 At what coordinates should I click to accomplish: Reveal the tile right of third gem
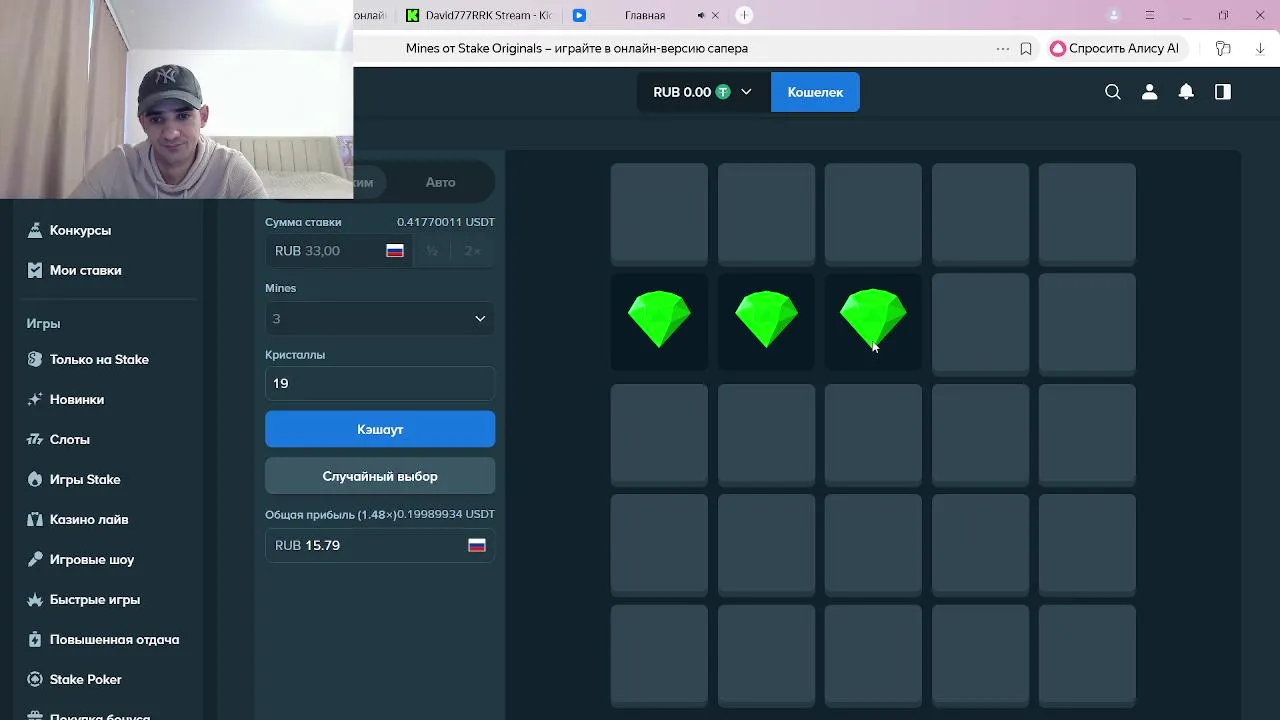(x=980, y=324)
